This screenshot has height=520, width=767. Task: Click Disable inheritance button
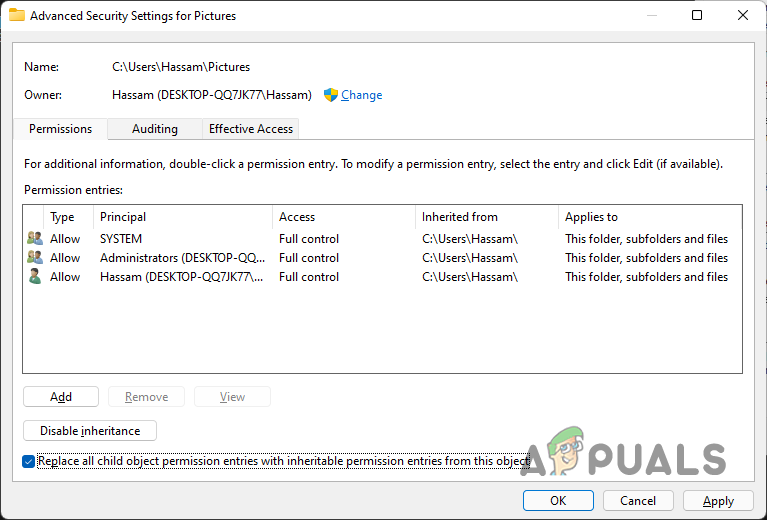[x=90, y=431]
